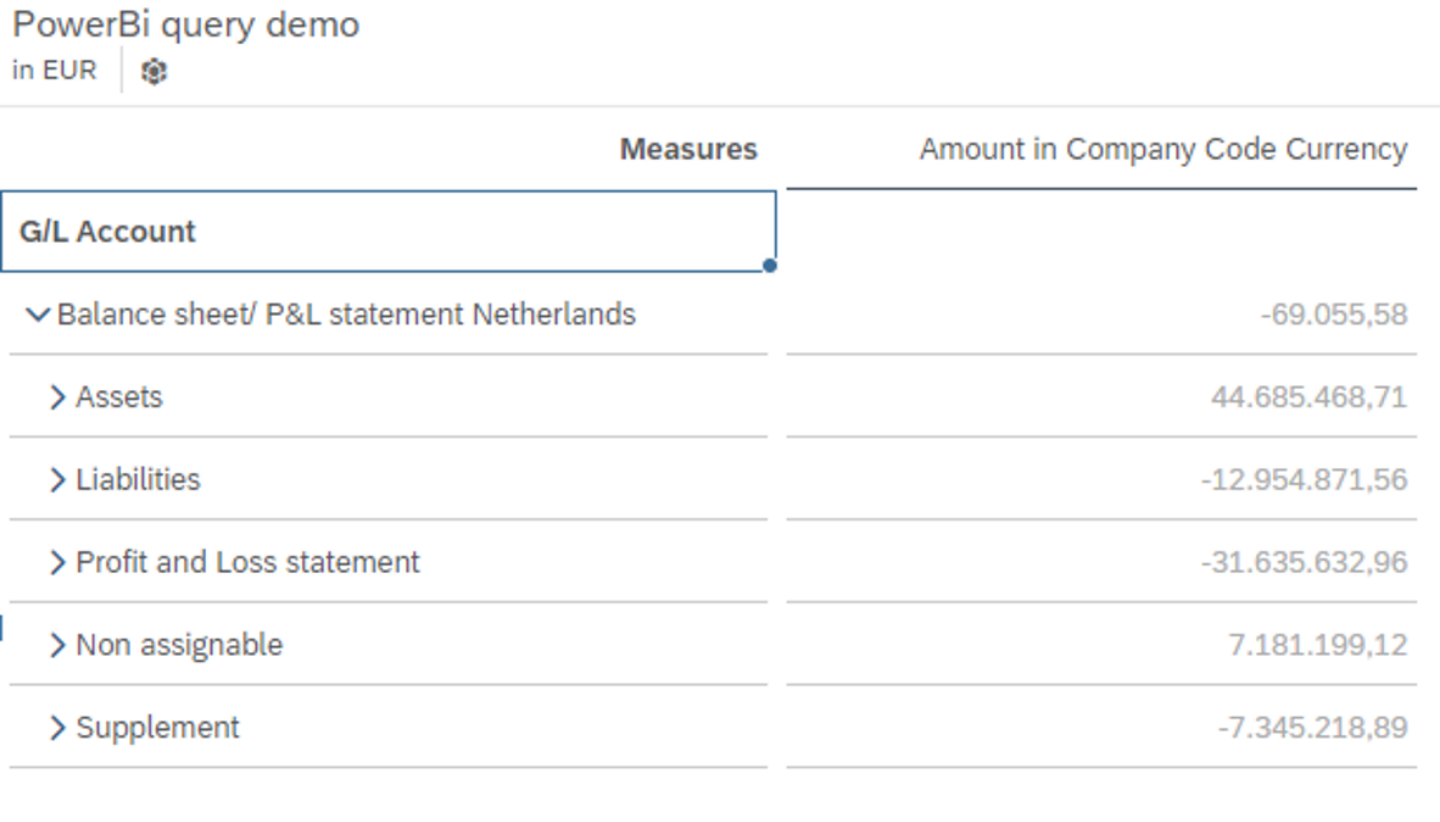The width and height of the screenshot is (1440, 822).
Task: Select the Profit and Loss statement label
Action: click(247, 563)
